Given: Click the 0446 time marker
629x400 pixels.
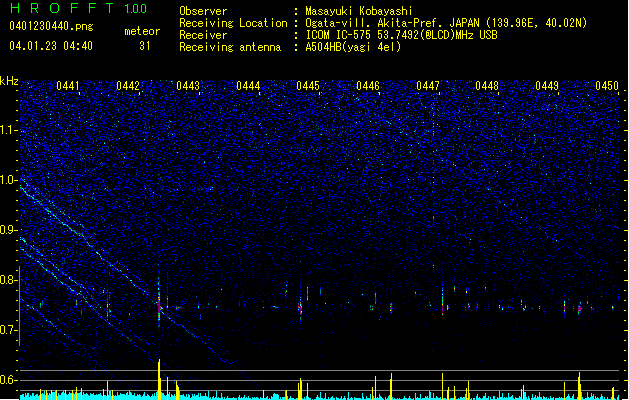Looking at the screenshot, I should tap(368, 86).
